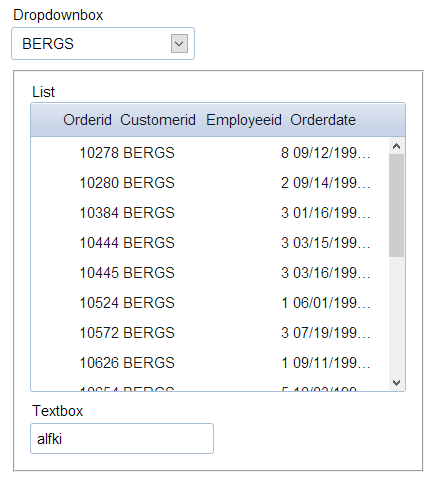Select order row 10572
Viewport: 435px width, 487px height.
(210, 333)
